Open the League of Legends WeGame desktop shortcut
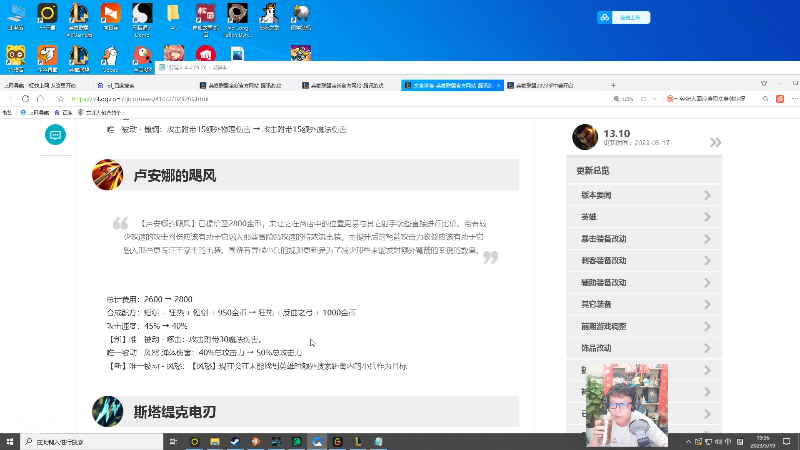This screenshot has width=800, height=450. 79,19
